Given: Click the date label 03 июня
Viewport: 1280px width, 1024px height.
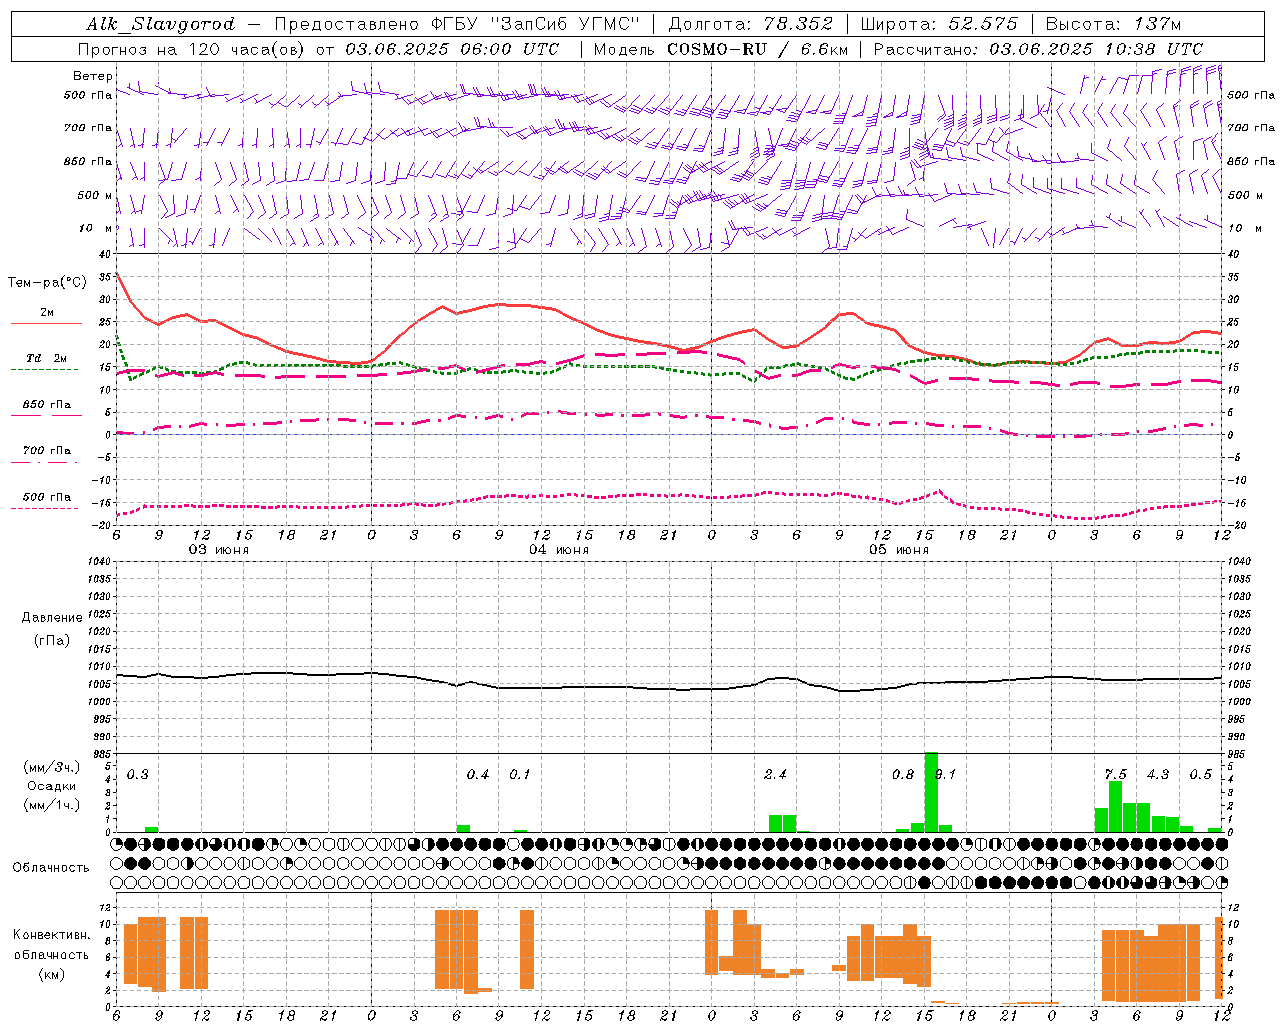Looking at the screenshot, I should point(219,550).
